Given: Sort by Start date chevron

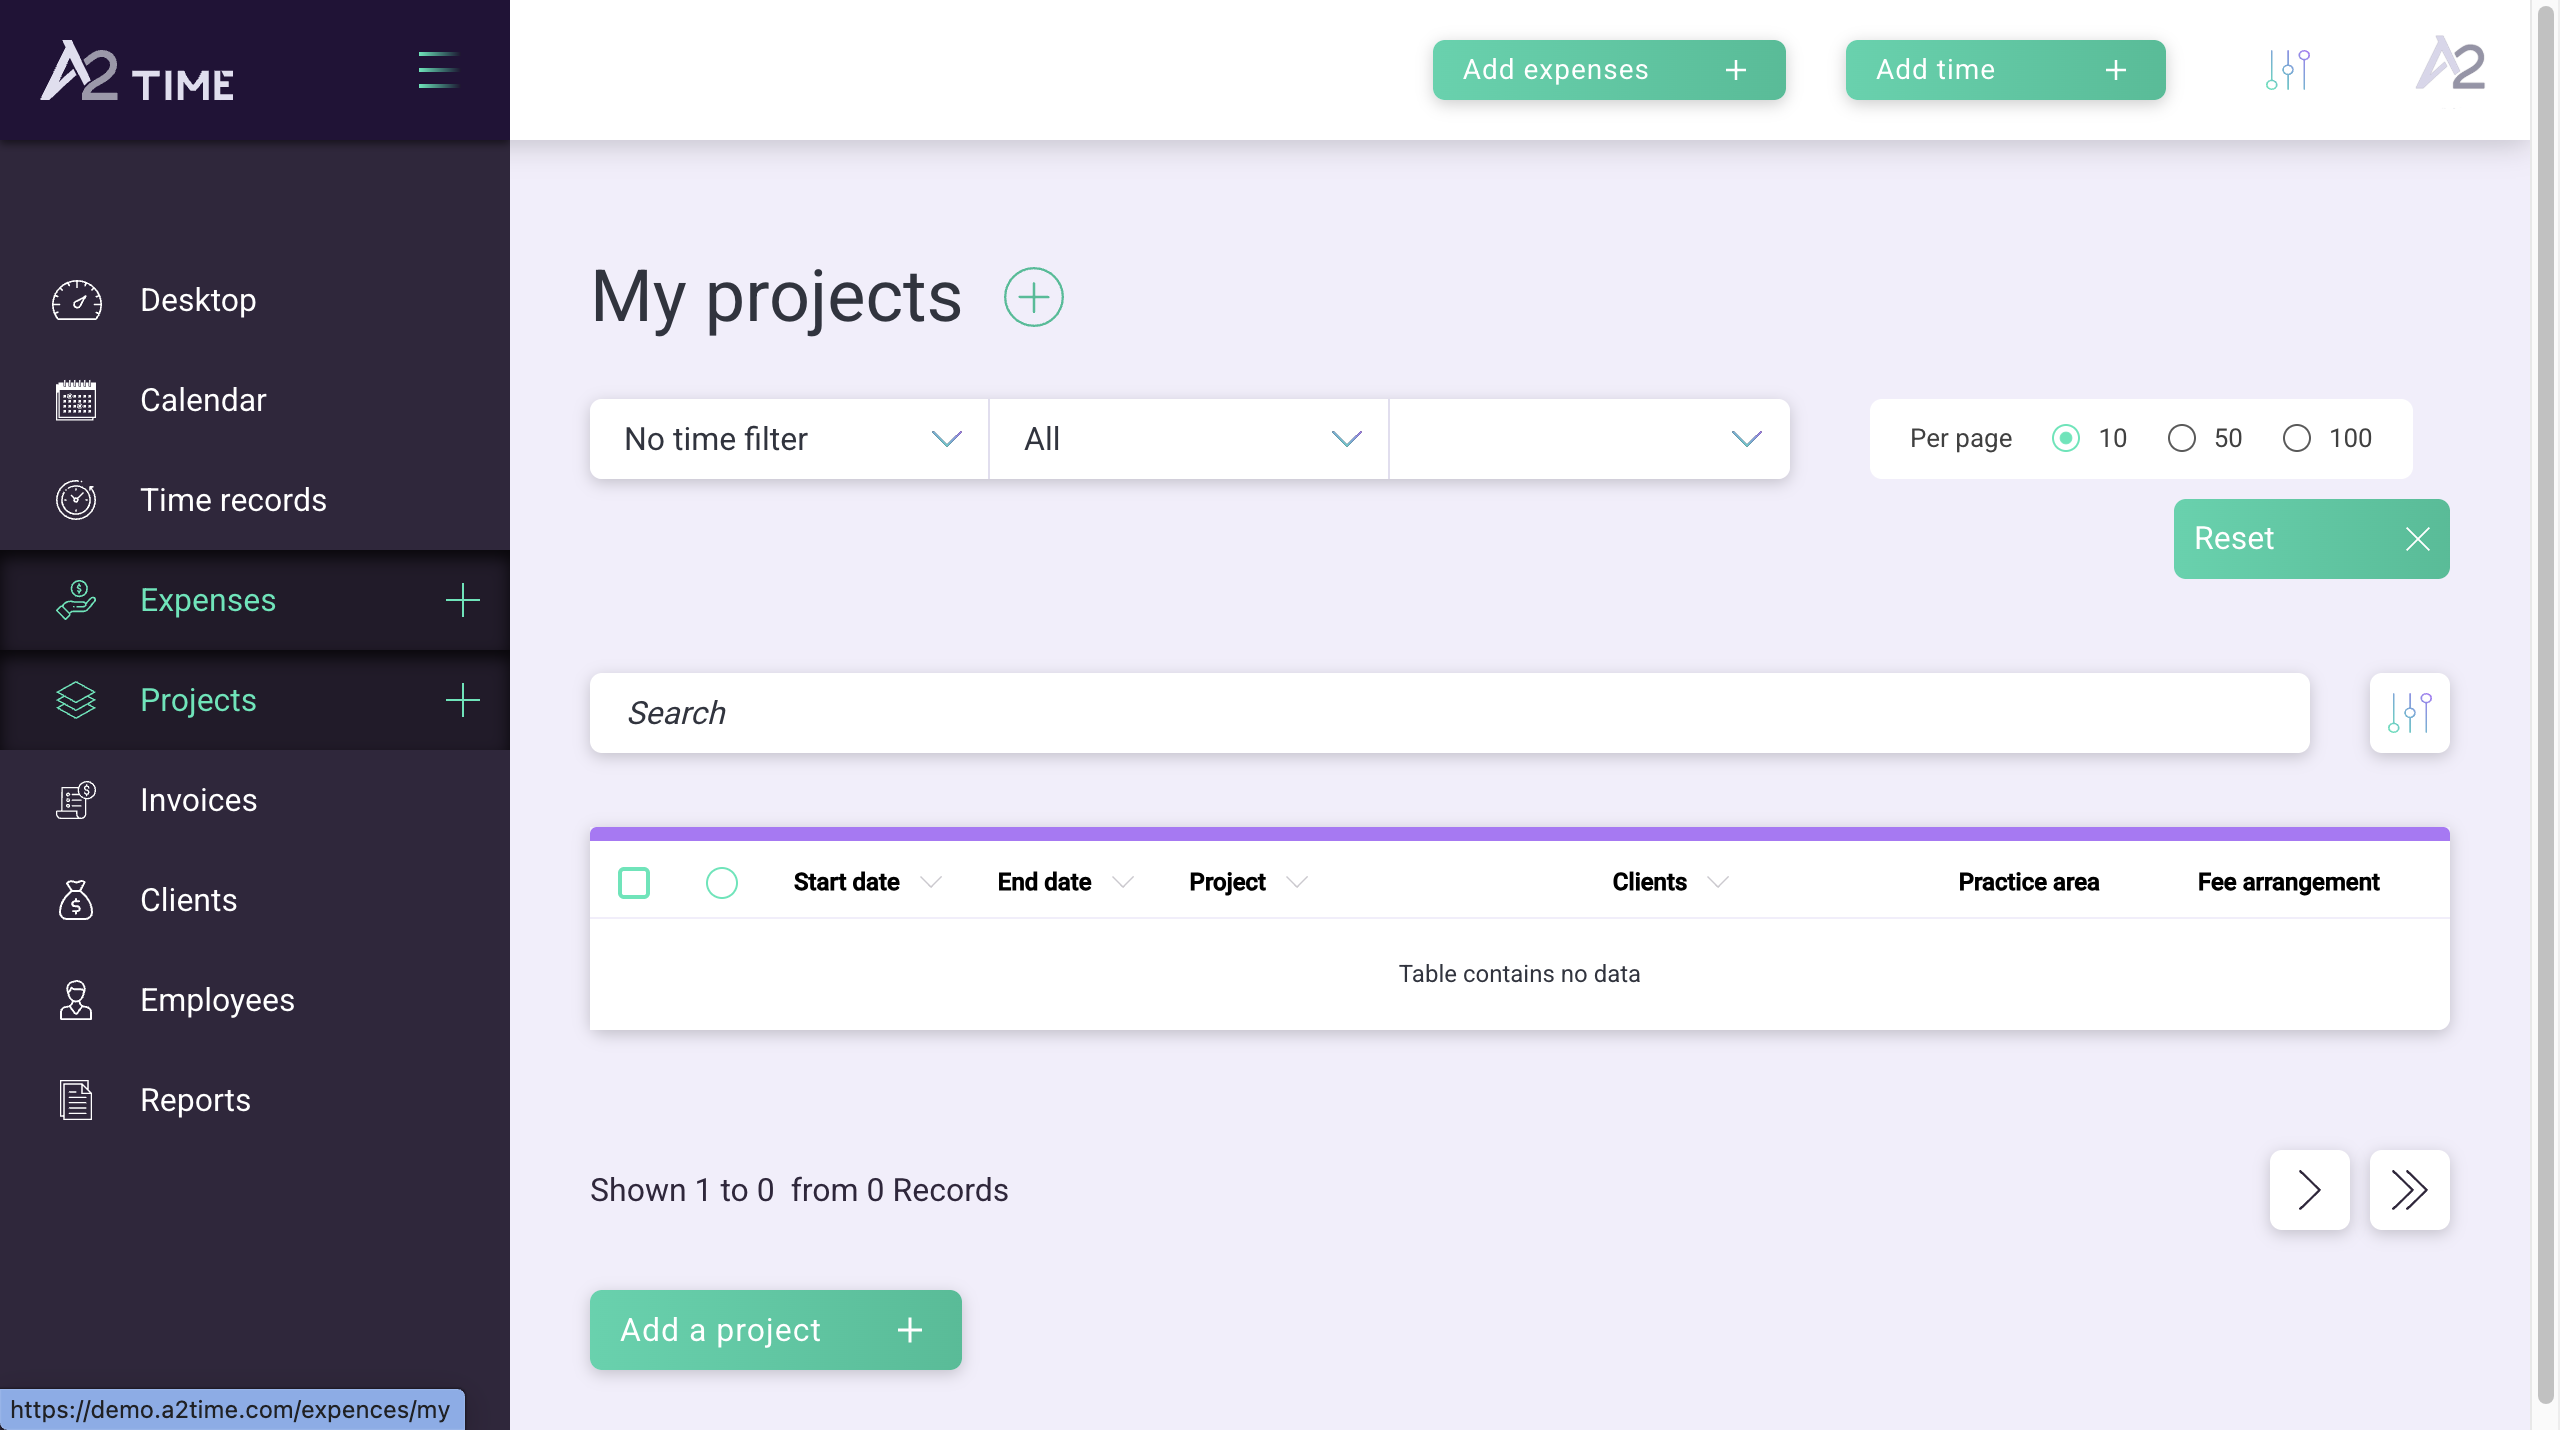Looking at the screenshot, I should pos(931,882).
